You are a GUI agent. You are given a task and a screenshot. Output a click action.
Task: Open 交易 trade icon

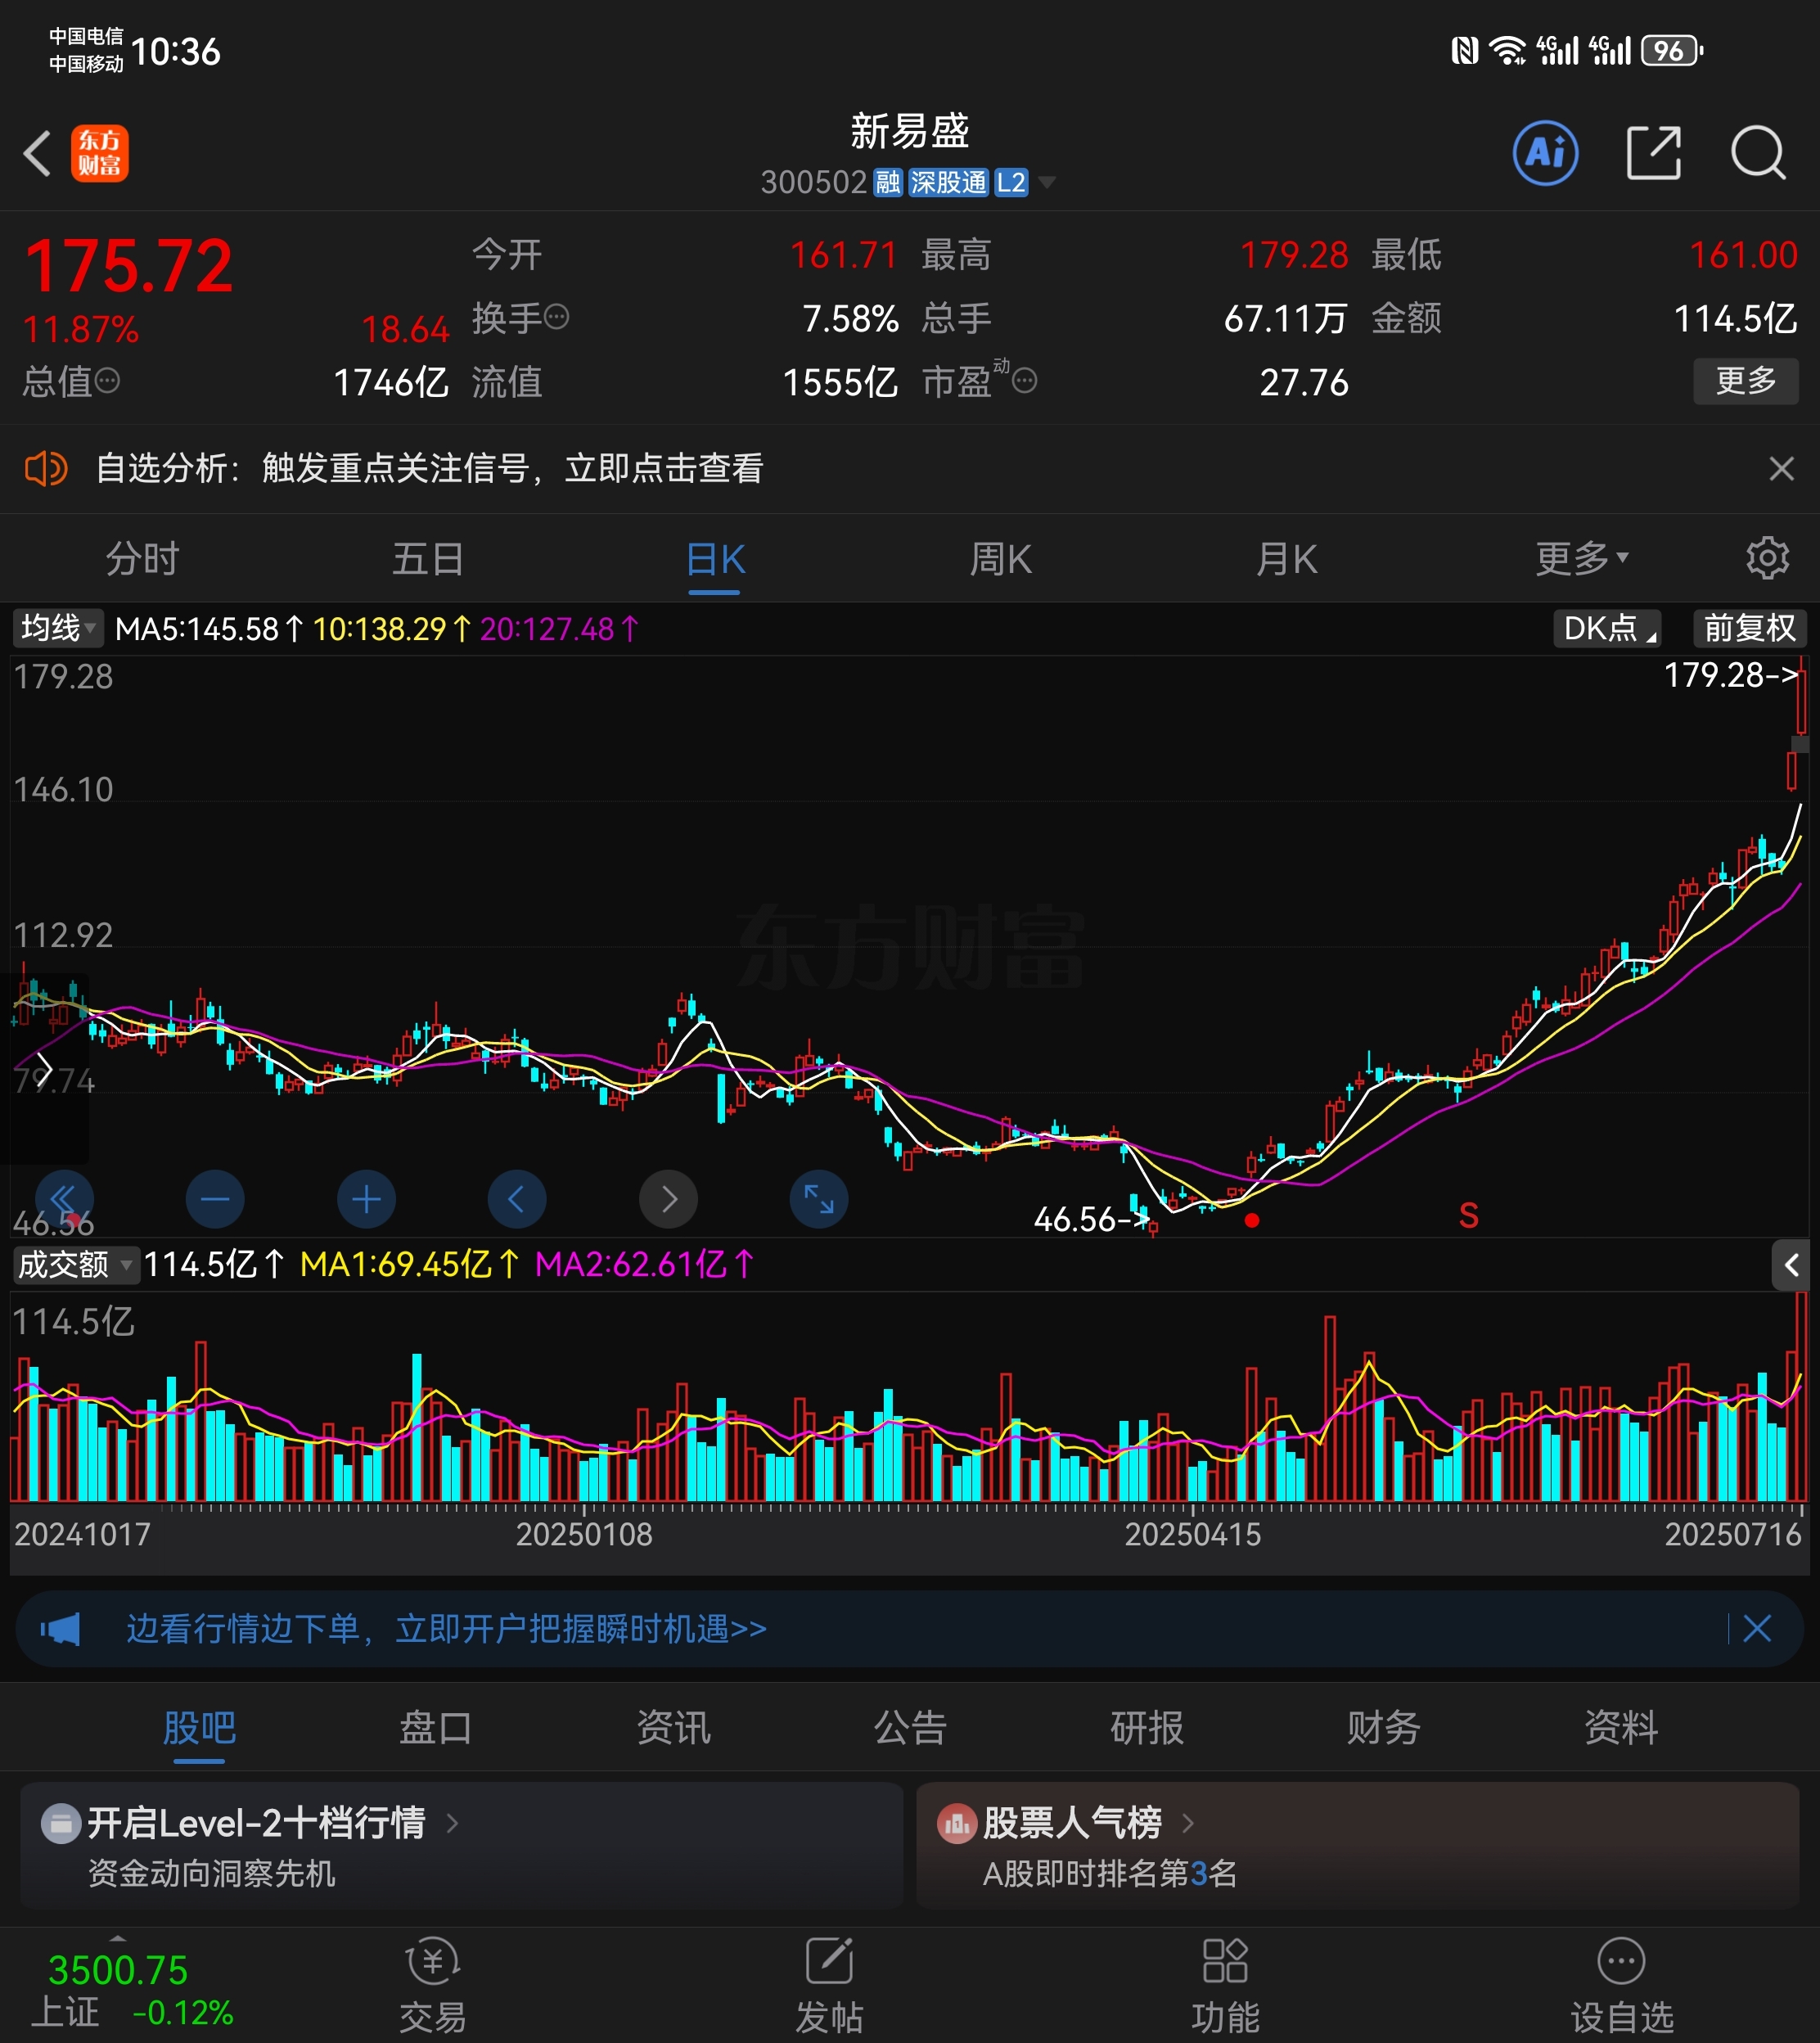tap(432, 1986)
